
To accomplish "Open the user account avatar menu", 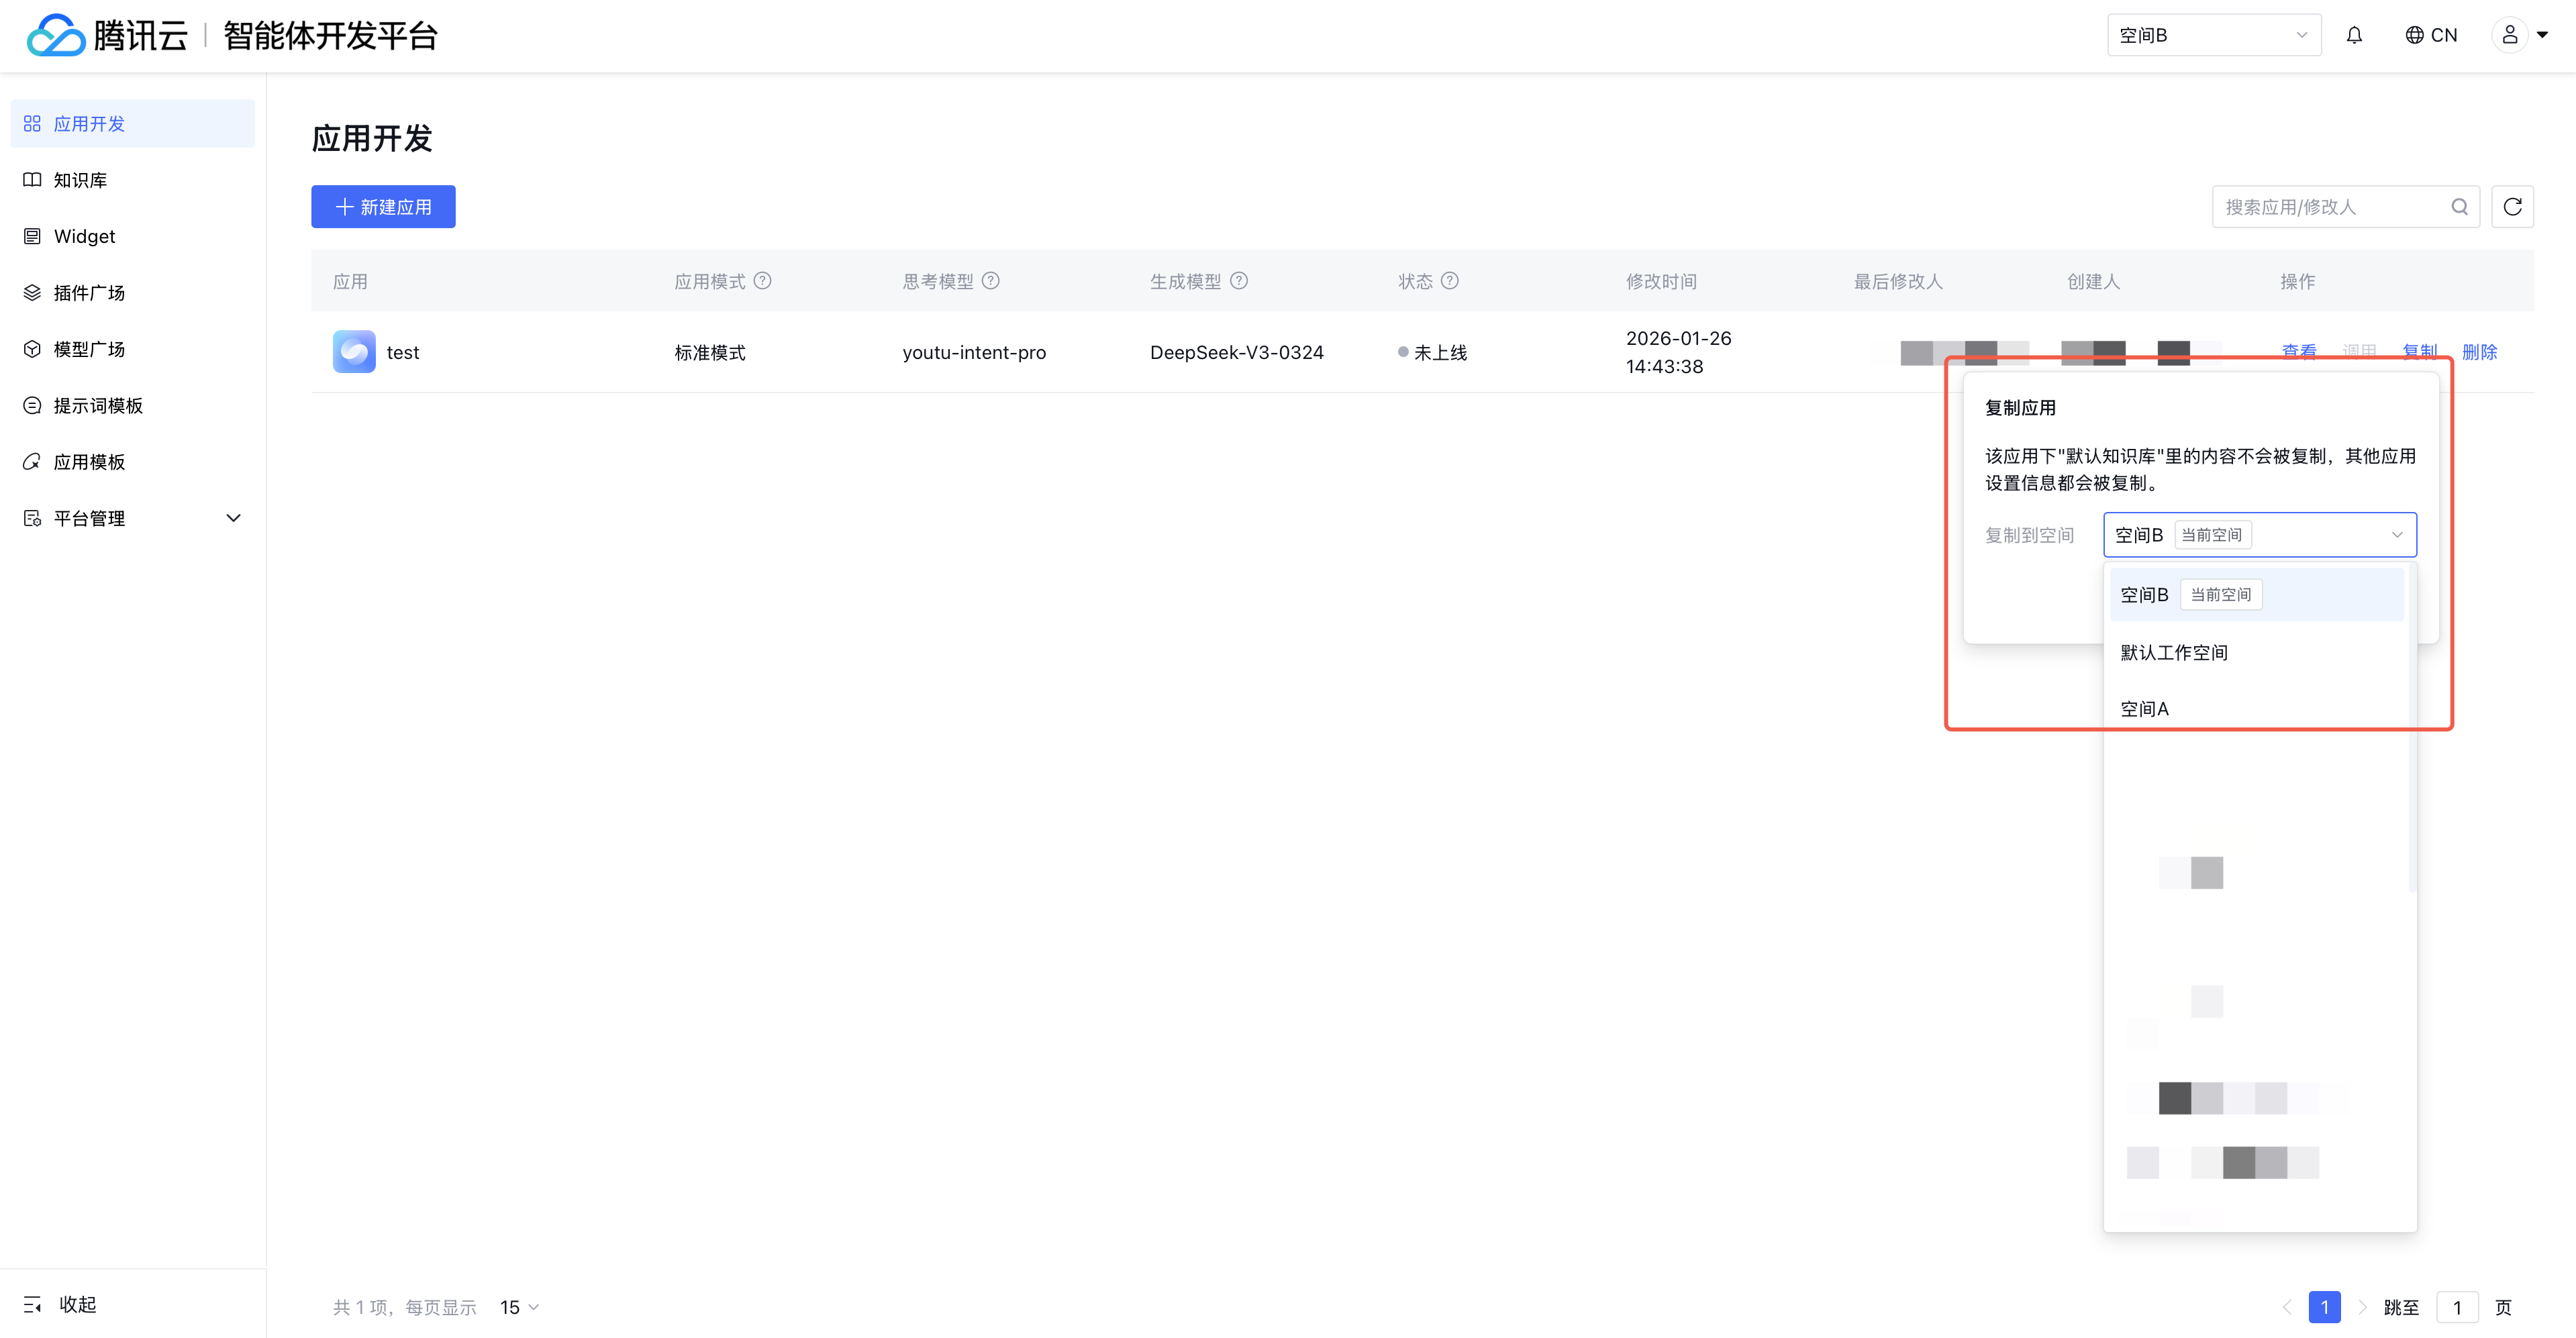I will click(x=2509, y=36).
